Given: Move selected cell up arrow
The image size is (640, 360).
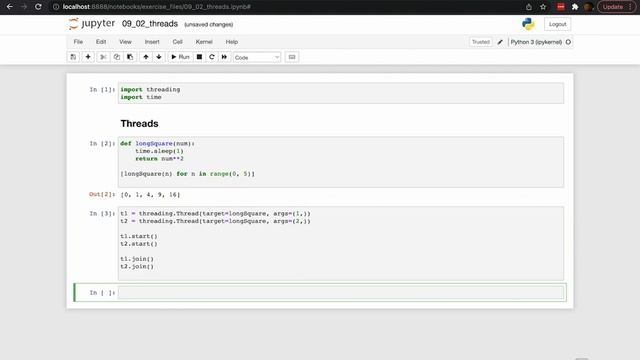Looking at the screenshot, I should click(x=146, y=57).
